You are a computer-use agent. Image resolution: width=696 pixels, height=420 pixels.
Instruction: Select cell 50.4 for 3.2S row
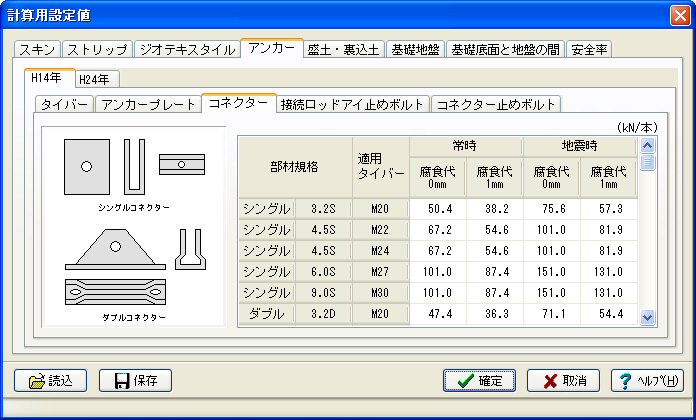pos(438,209)
